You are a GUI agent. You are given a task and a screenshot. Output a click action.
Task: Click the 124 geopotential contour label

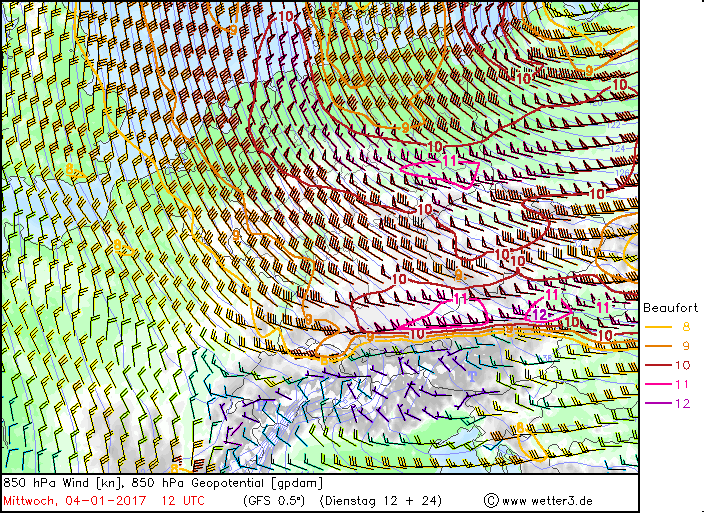[x=618, y=149]
